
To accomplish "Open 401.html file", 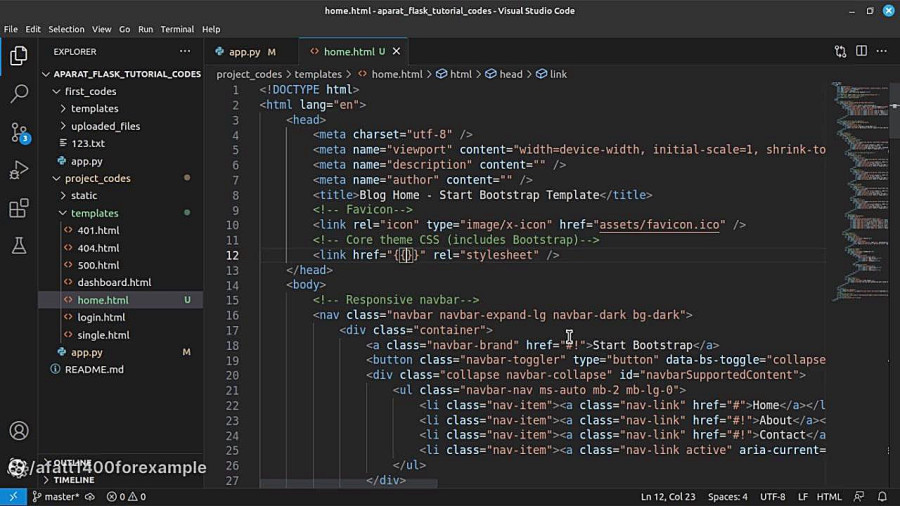I will click(x=98, y=230).
